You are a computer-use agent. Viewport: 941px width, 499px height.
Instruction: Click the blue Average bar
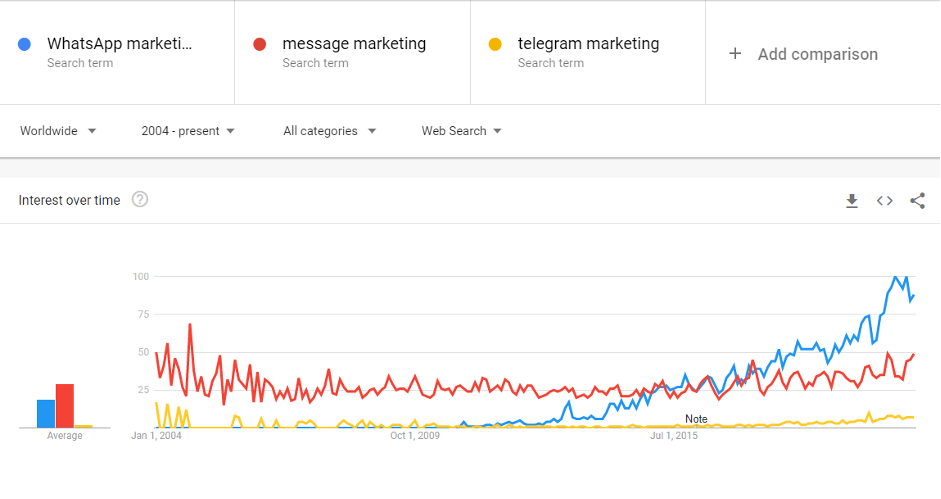[46, 413]
